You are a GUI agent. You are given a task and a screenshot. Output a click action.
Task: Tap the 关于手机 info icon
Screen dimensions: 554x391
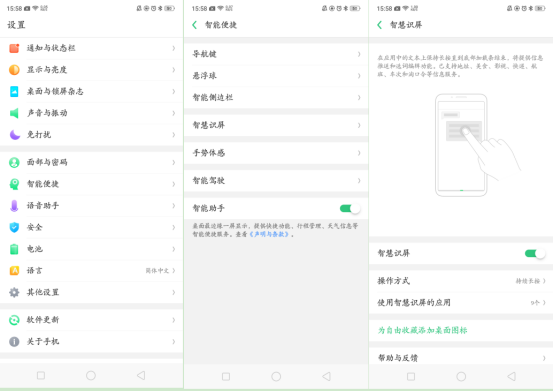14,342
